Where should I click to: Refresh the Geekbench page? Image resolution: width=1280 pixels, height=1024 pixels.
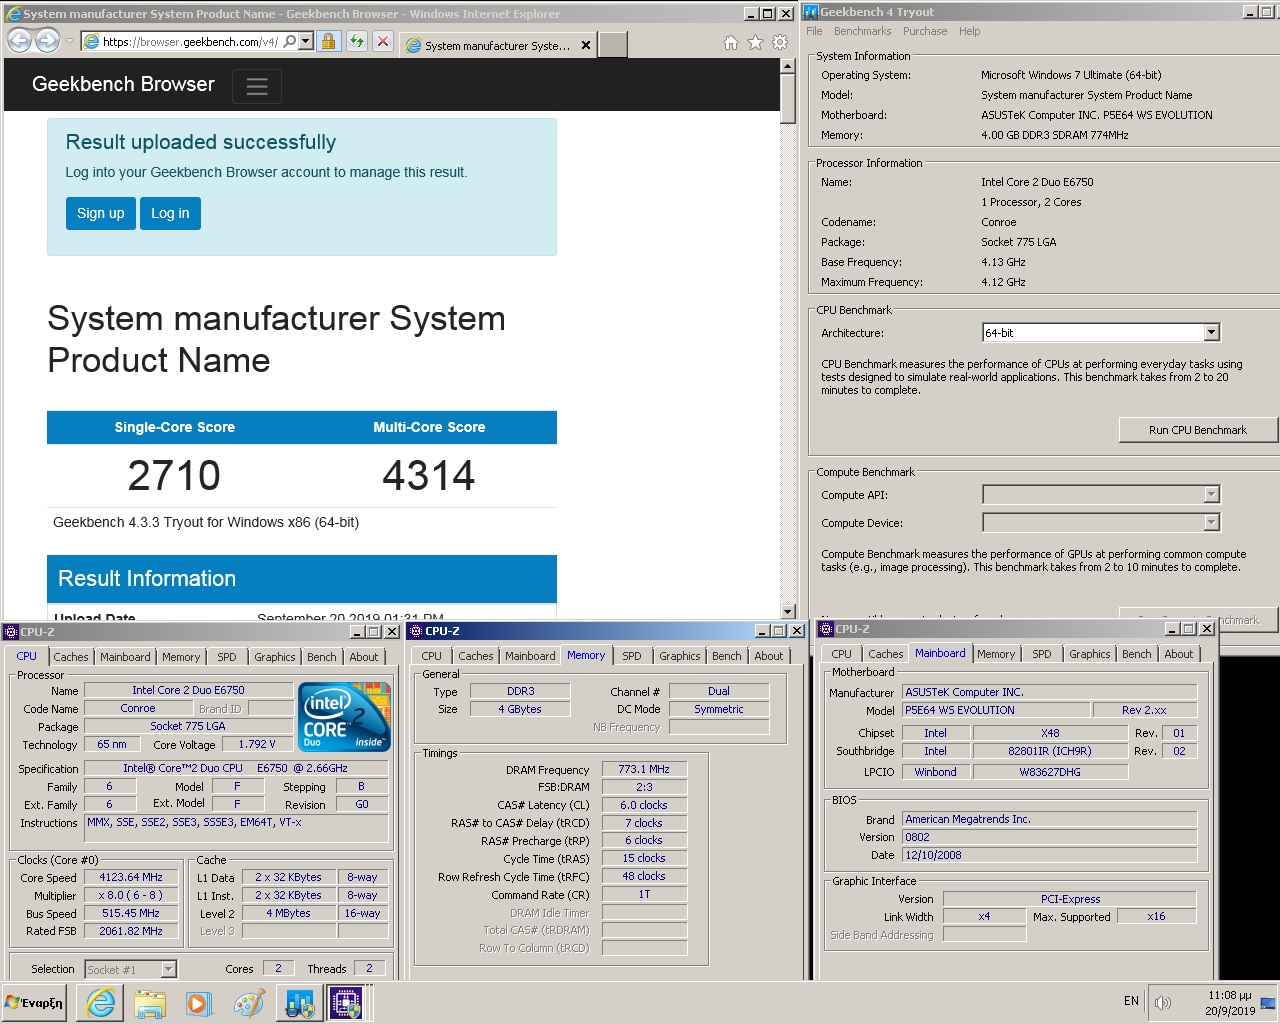coord(357,42)
